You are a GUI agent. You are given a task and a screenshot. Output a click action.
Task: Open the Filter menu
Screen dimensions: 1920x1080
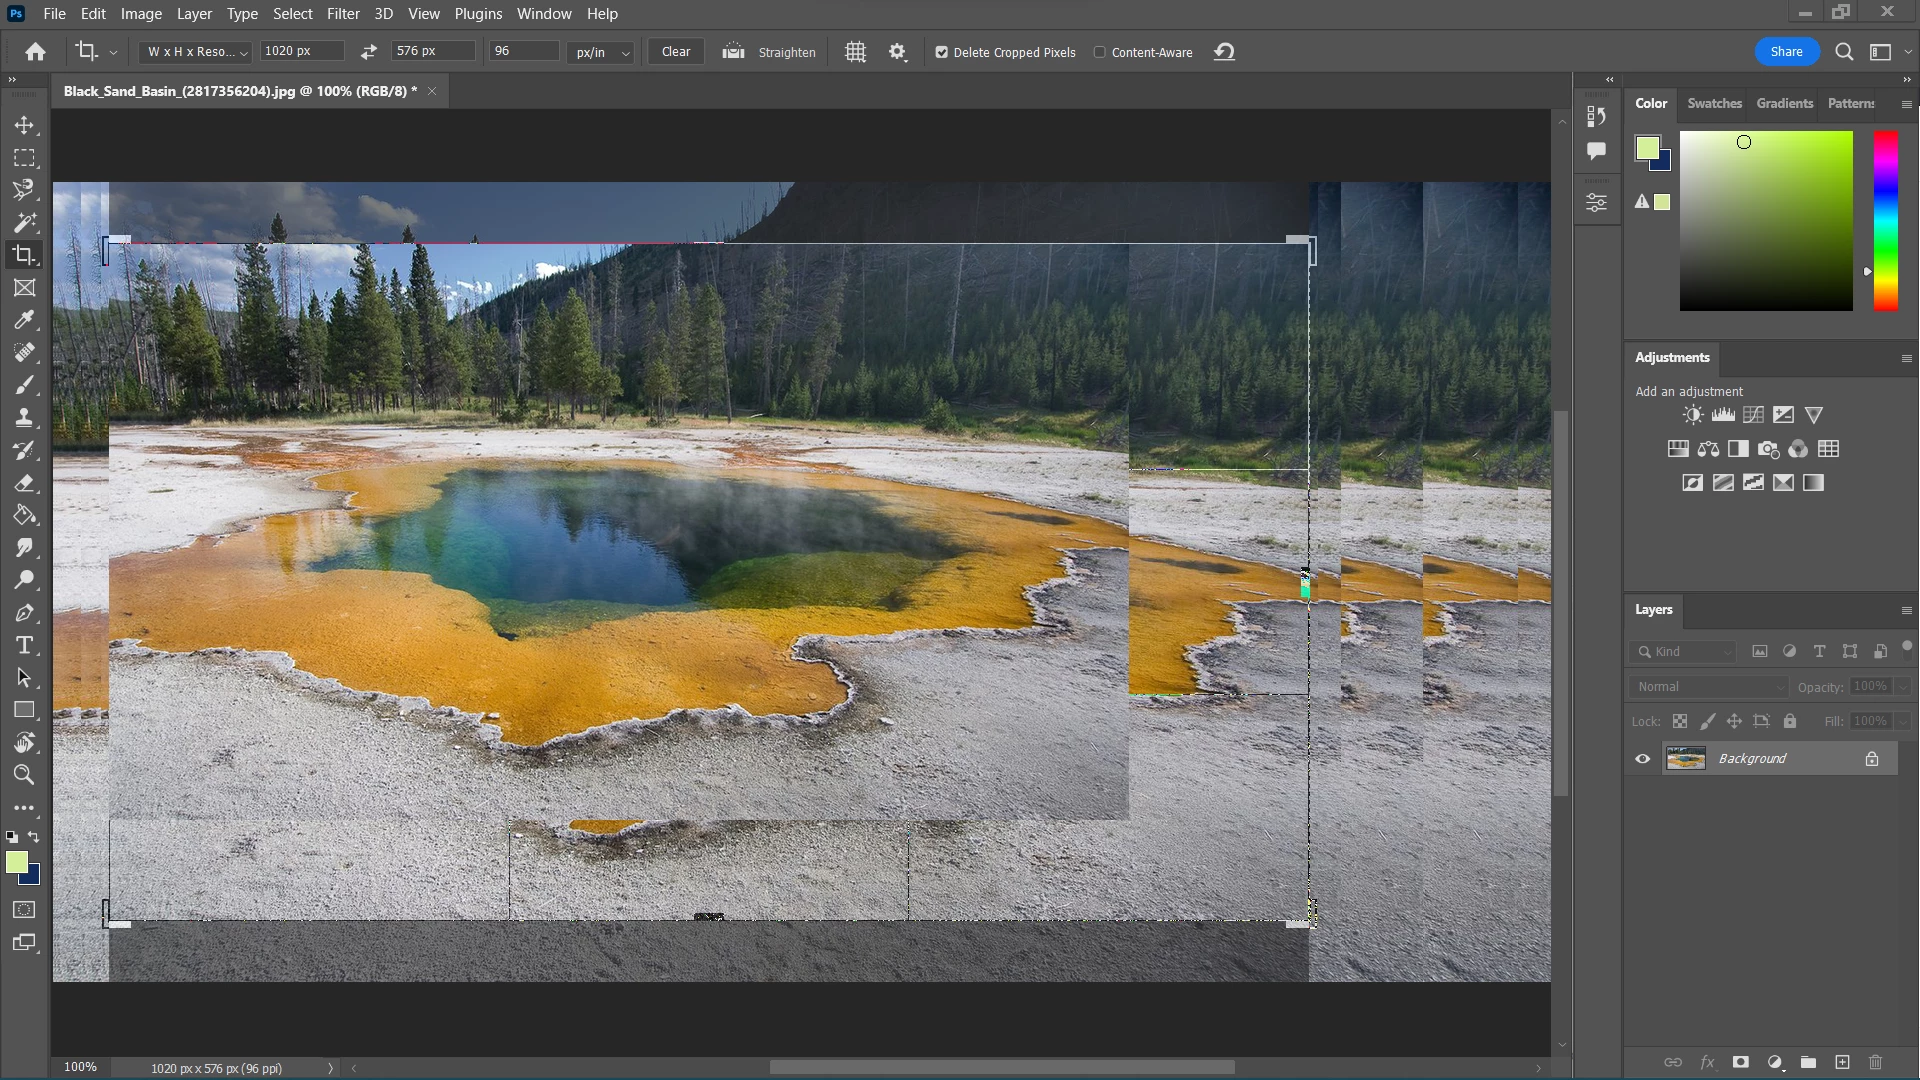click(x=342, y=14)
